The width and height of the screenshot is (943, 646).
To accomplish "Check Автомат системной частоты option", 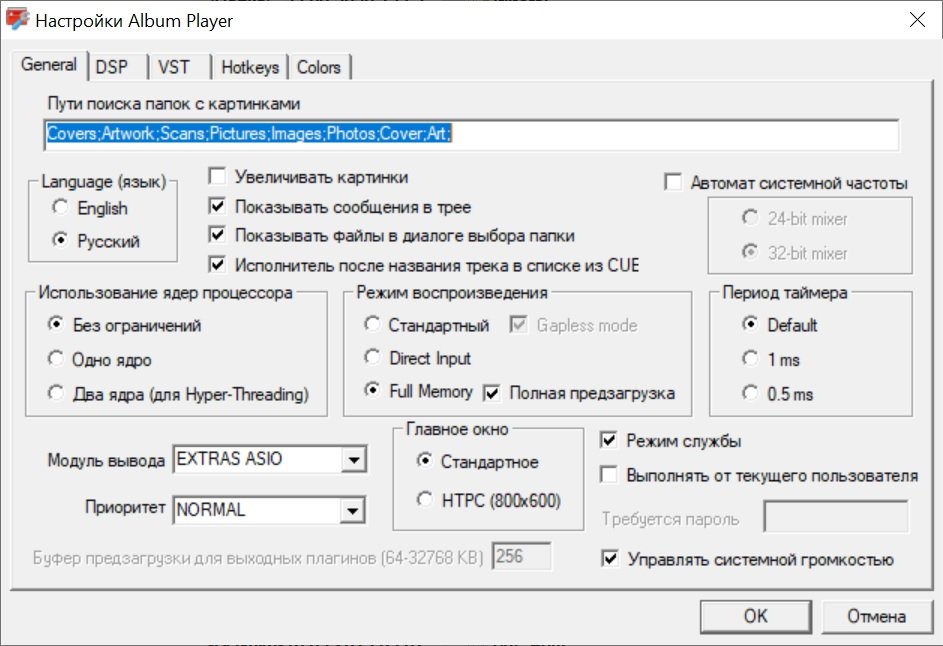I will pos(673,183).
